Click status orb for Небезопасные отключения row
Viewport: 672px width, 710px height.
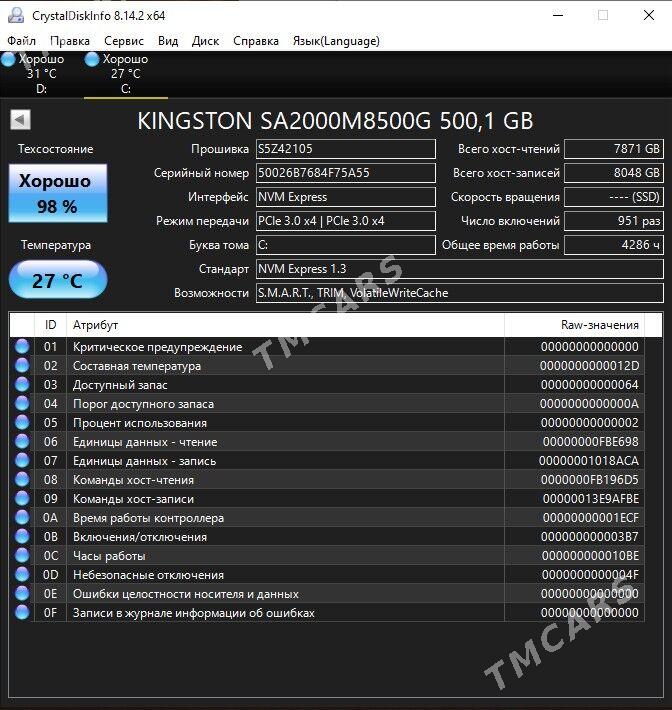[22, 575]
